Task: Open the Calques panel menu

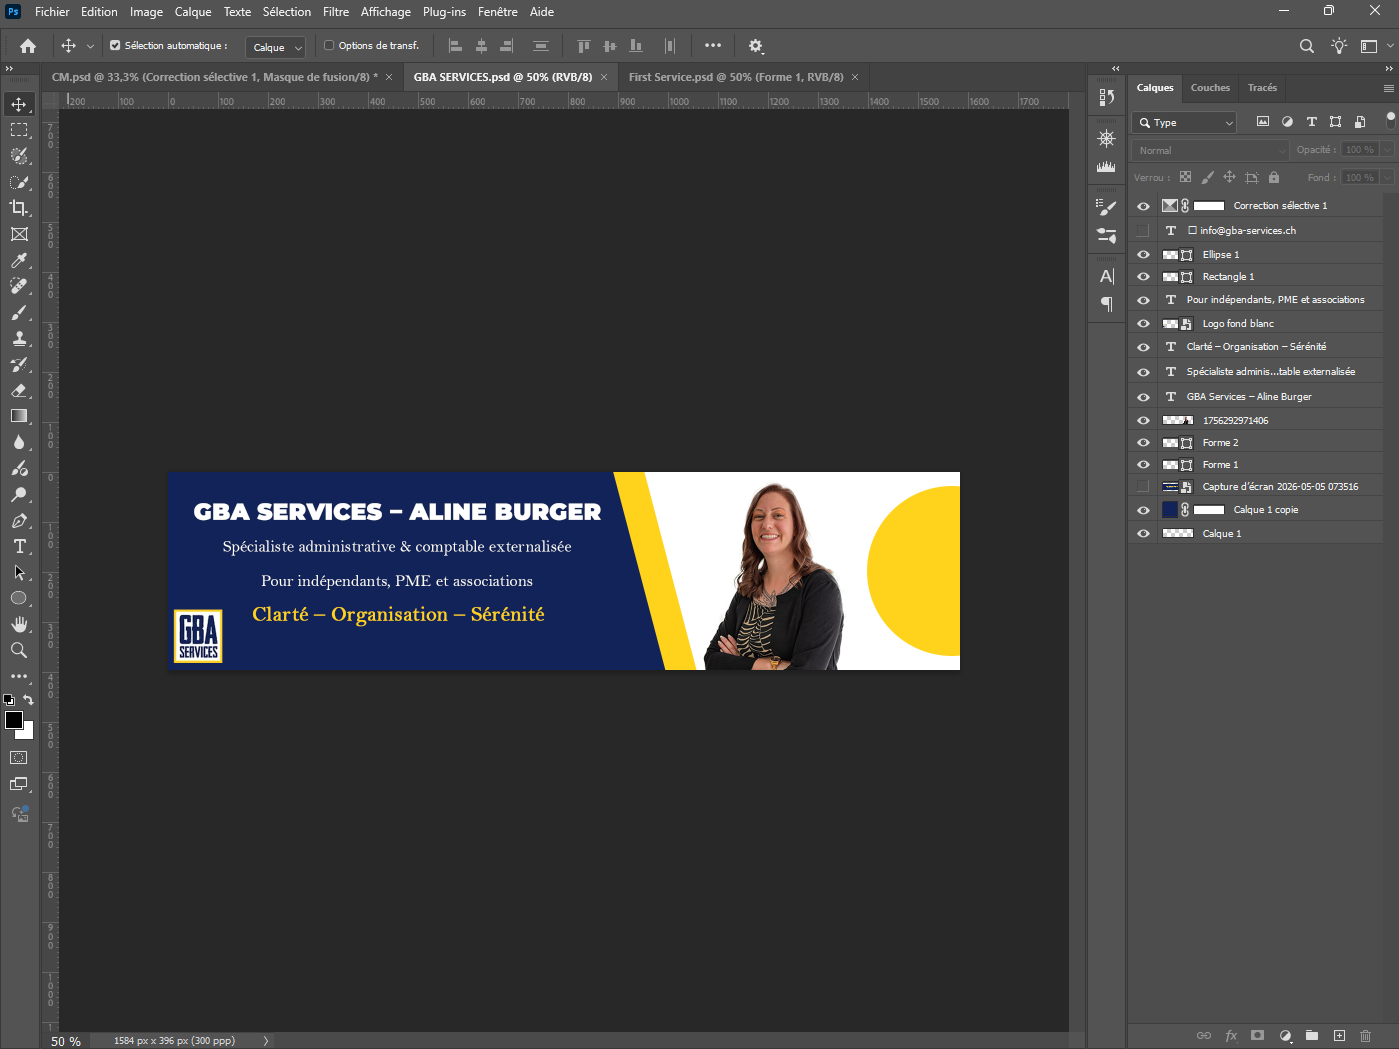Action: (1388, 88)
